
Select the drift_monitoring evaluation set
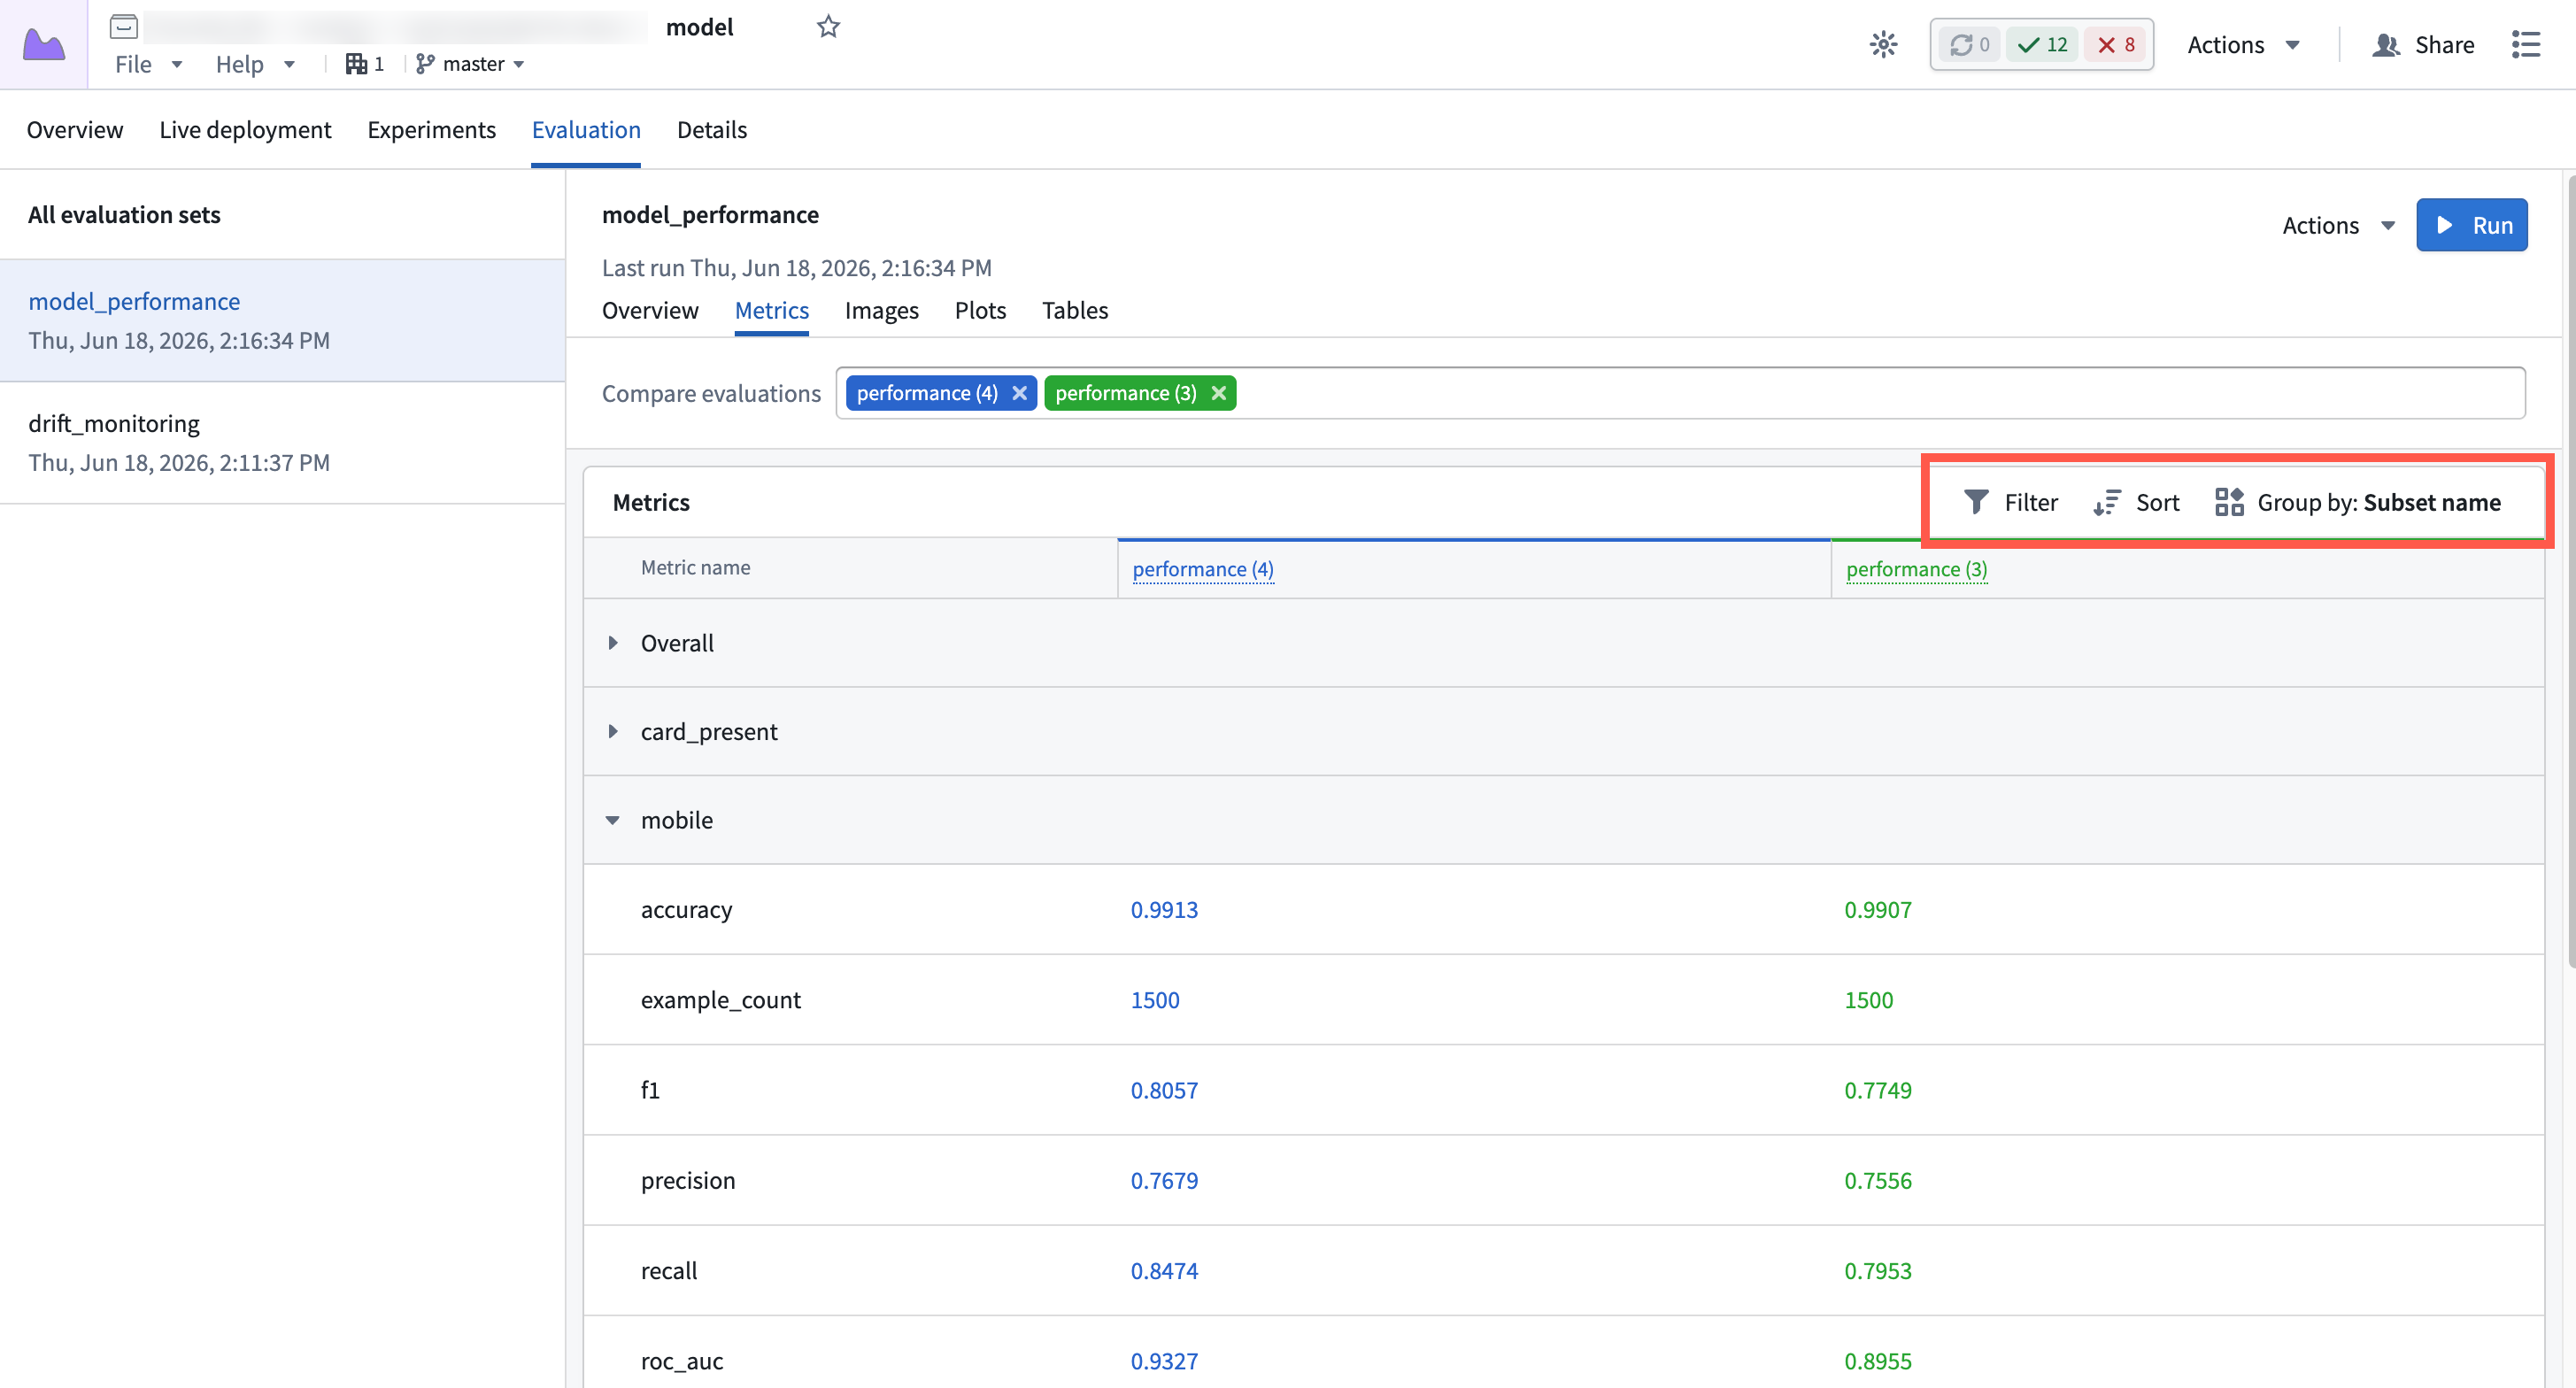point(282,443)
